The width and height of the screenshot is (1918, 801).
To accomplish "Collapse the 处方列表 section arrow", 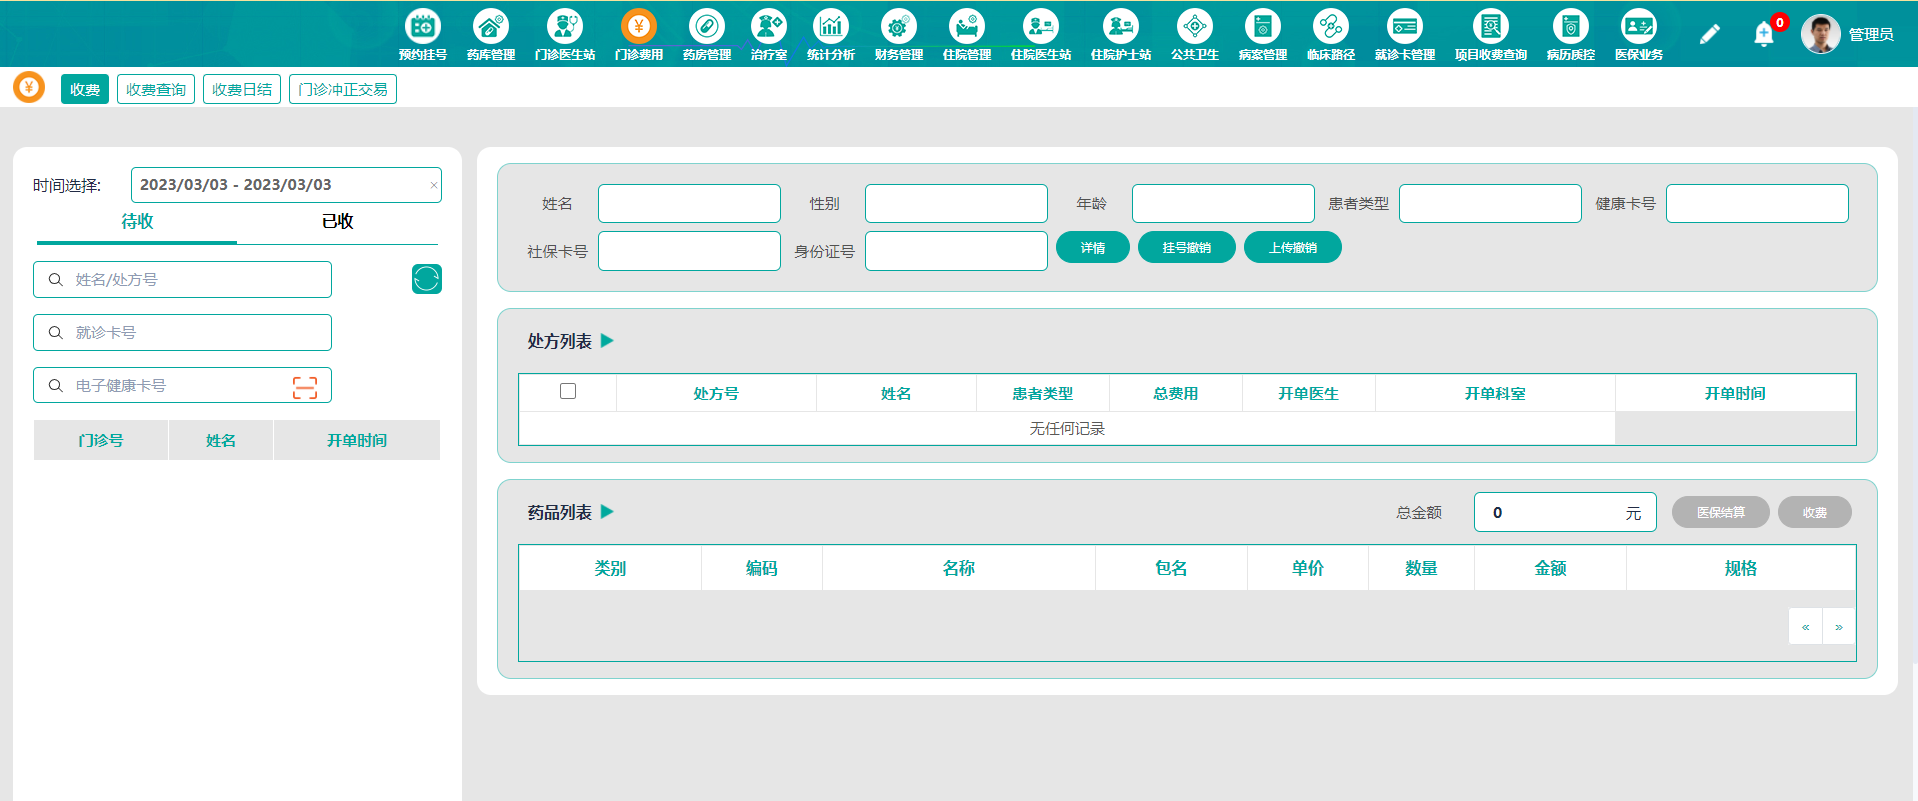I will click(607, 341).
